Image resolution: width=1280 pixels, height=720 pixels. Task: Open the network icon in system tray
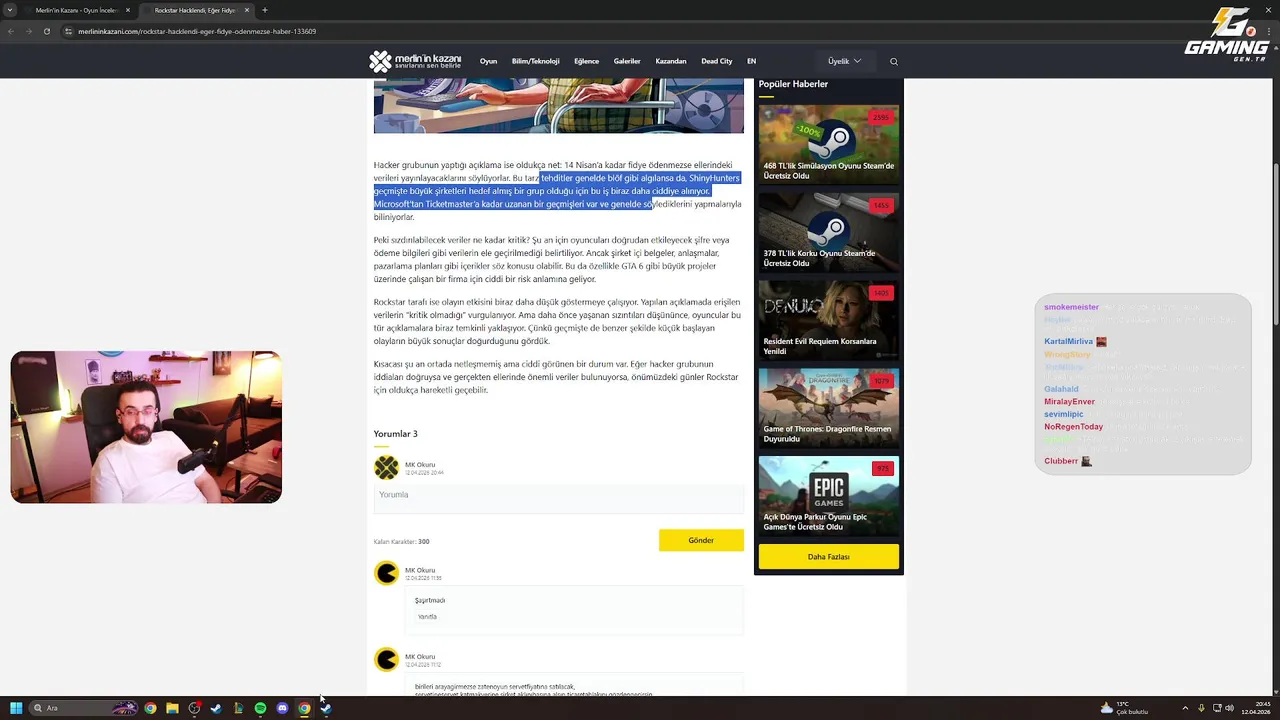[1216, 708]
